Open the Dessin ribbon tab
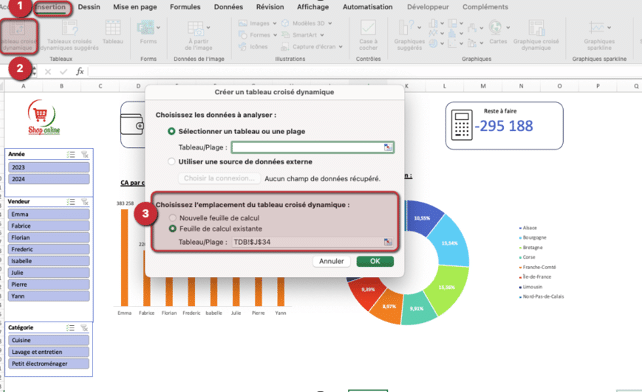The width and height of the screenshot is (642, 392). coord(89,7)
